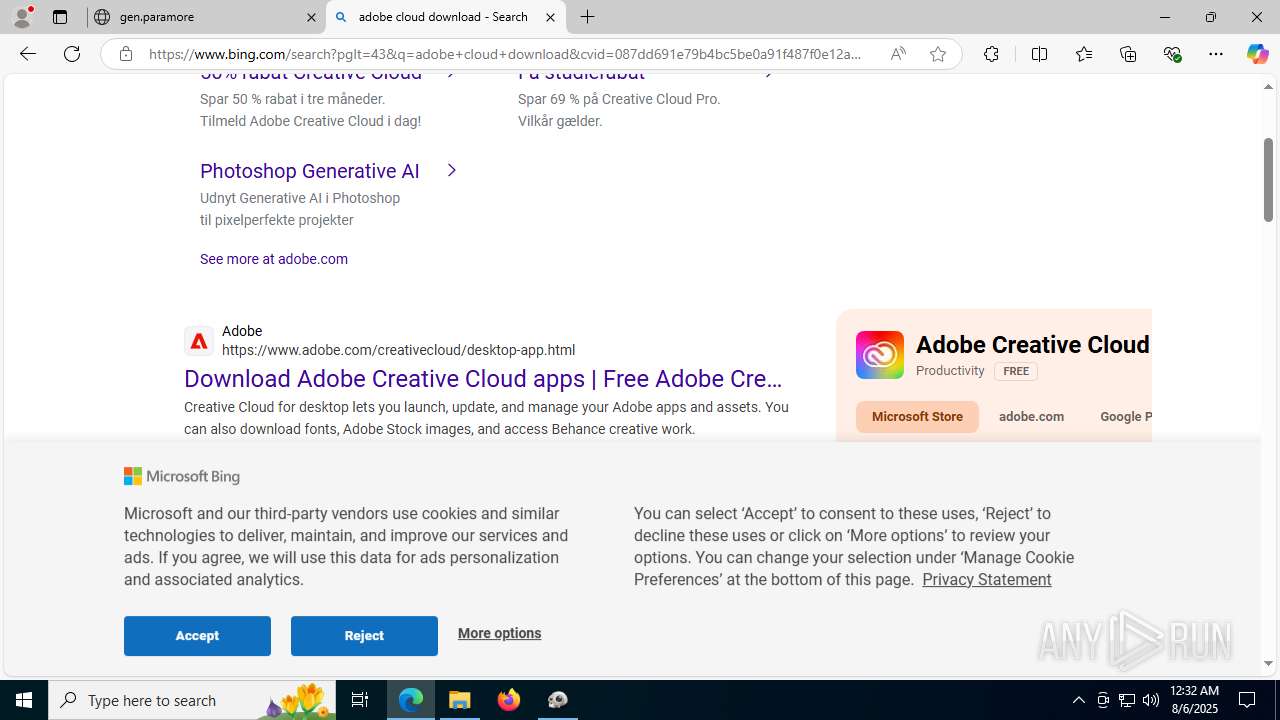Image resolution: width=1280 pixels, height=720 pixels.
Task: Open Firefox taskbar icon
Action: tap(509, 700)
